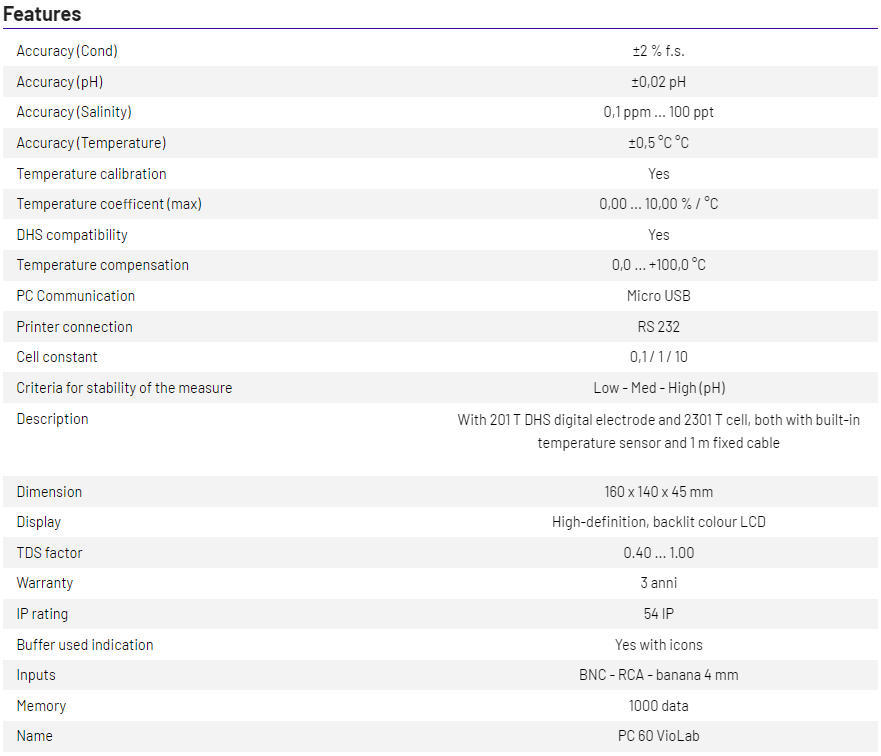Screen dimensions: 881x756
Task: Select the Description text about 201 T DHS electrode
Action: click(x=658, y=431)
